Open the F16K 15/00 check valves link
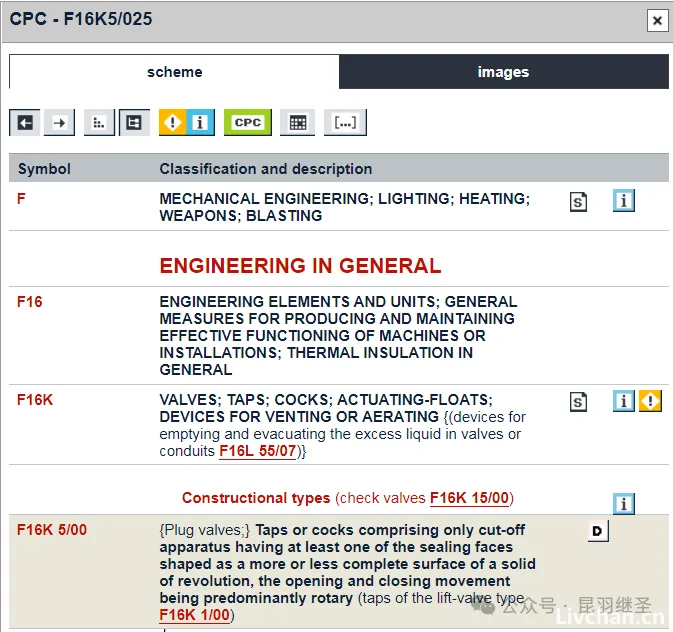 [x=469, y=498]
